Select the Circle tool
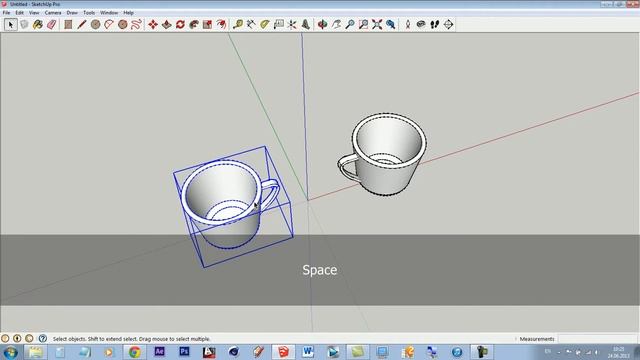The width and height of the screenshot is (640, 360). tap(96, 24)
